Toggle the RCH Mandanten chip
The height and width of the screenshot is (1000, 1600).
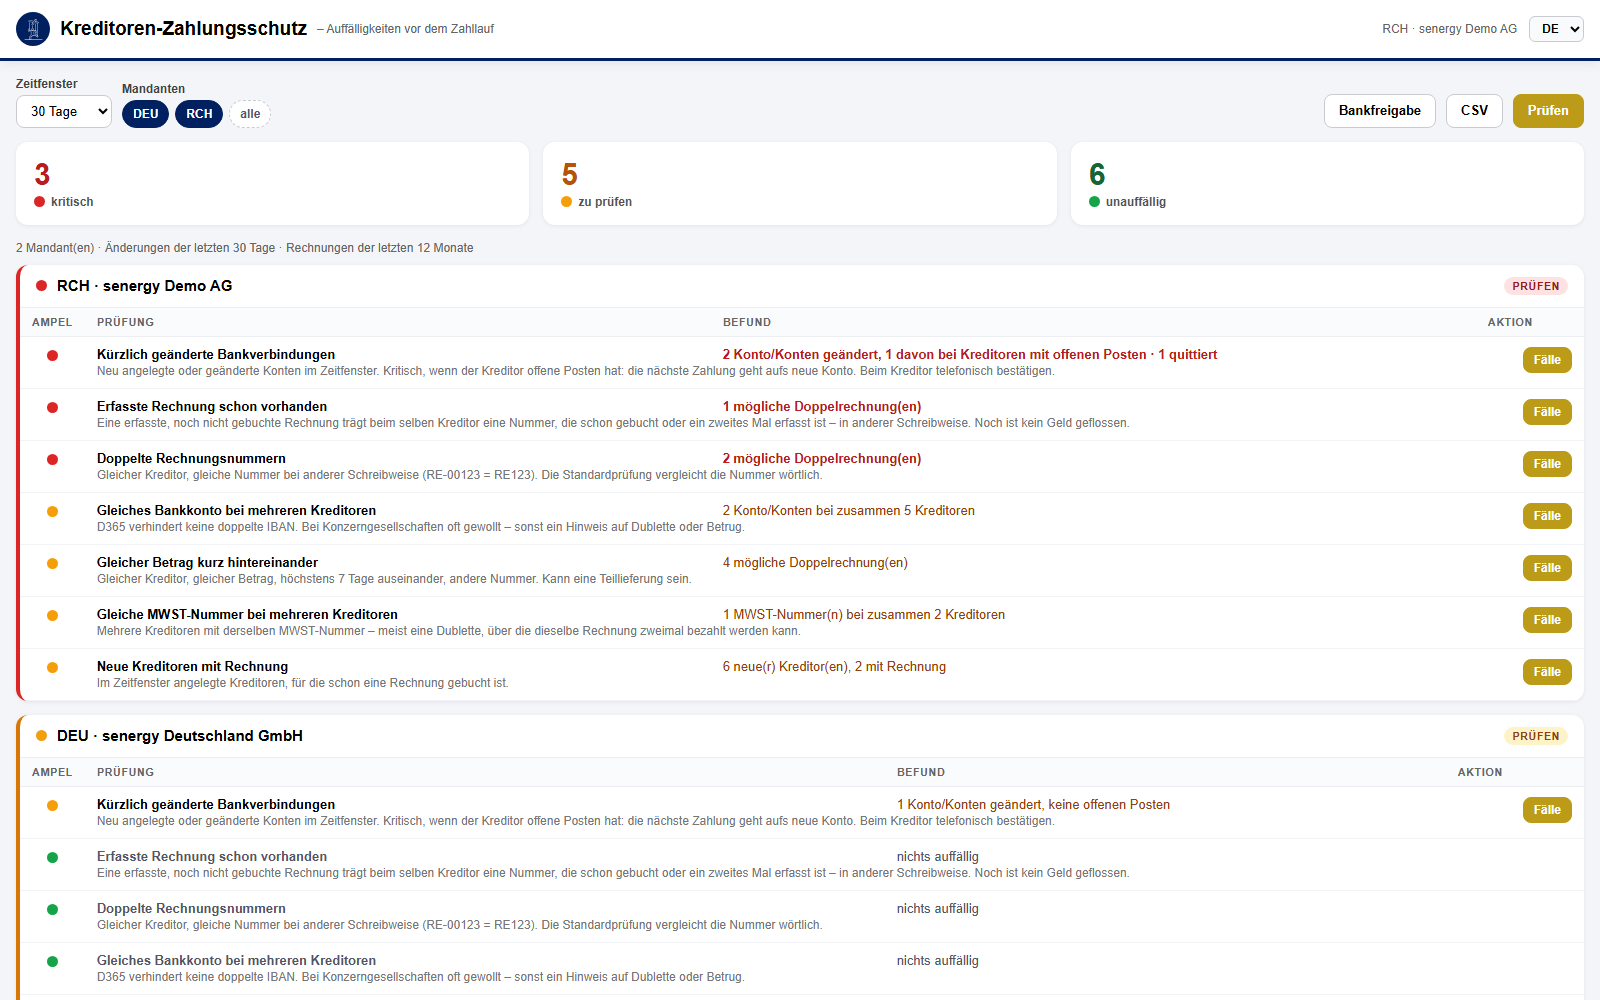pos(199,114)
